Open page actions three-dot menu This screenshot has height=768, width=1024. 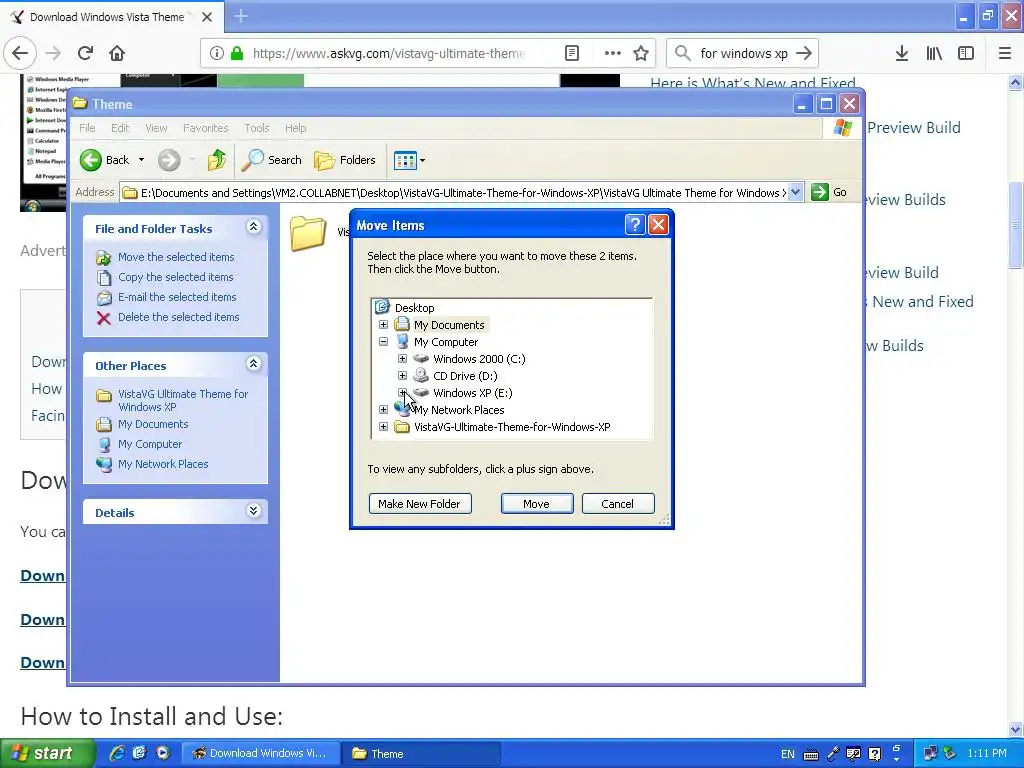[x=612, y=54]
